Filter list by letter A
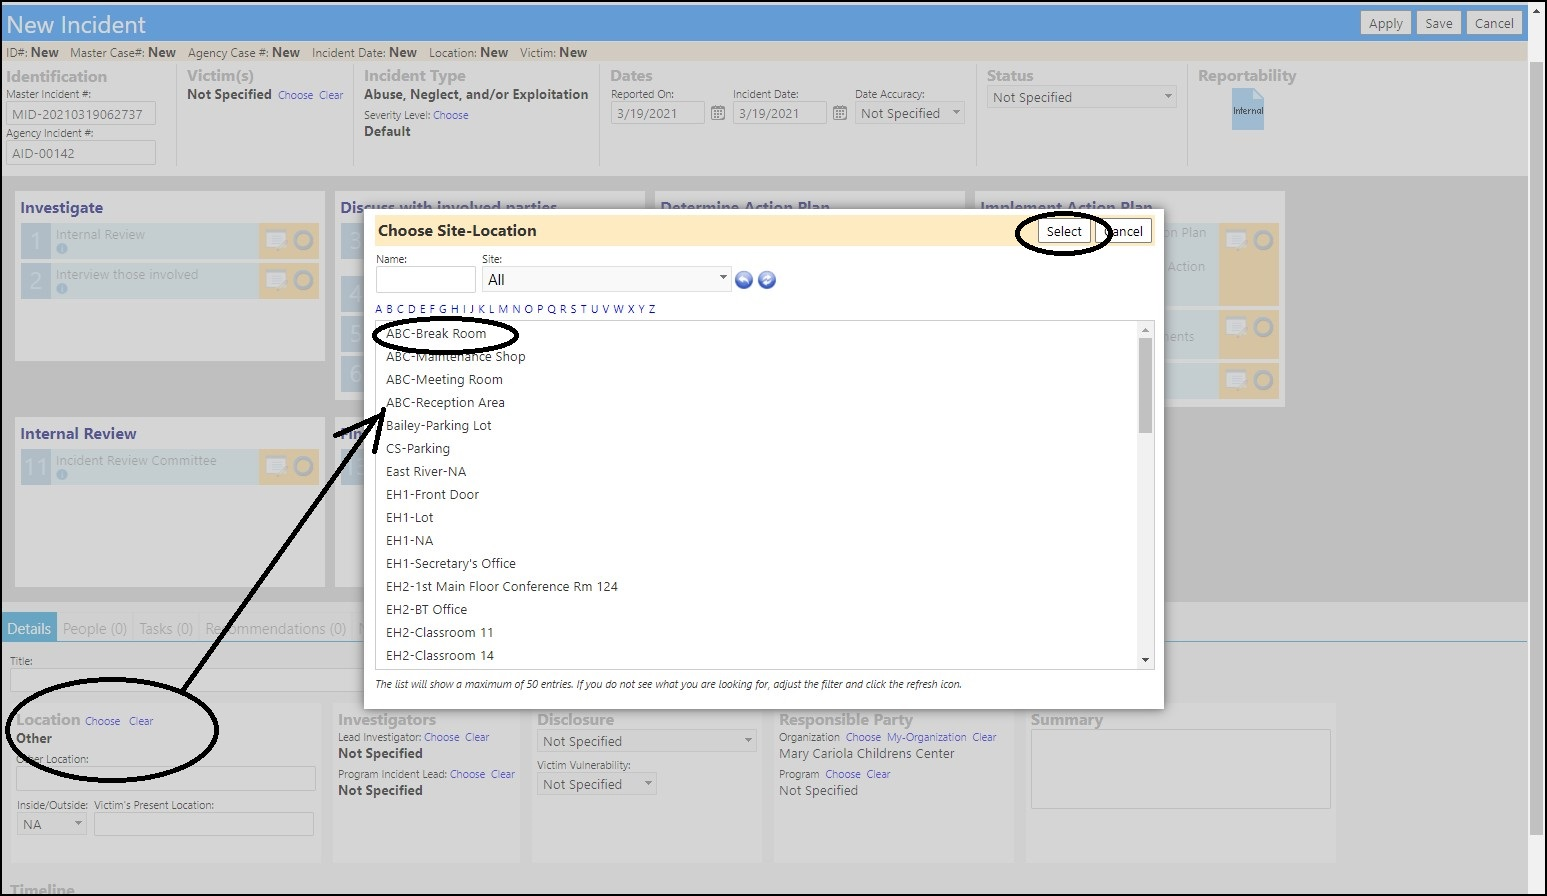 tap(379, 309)
